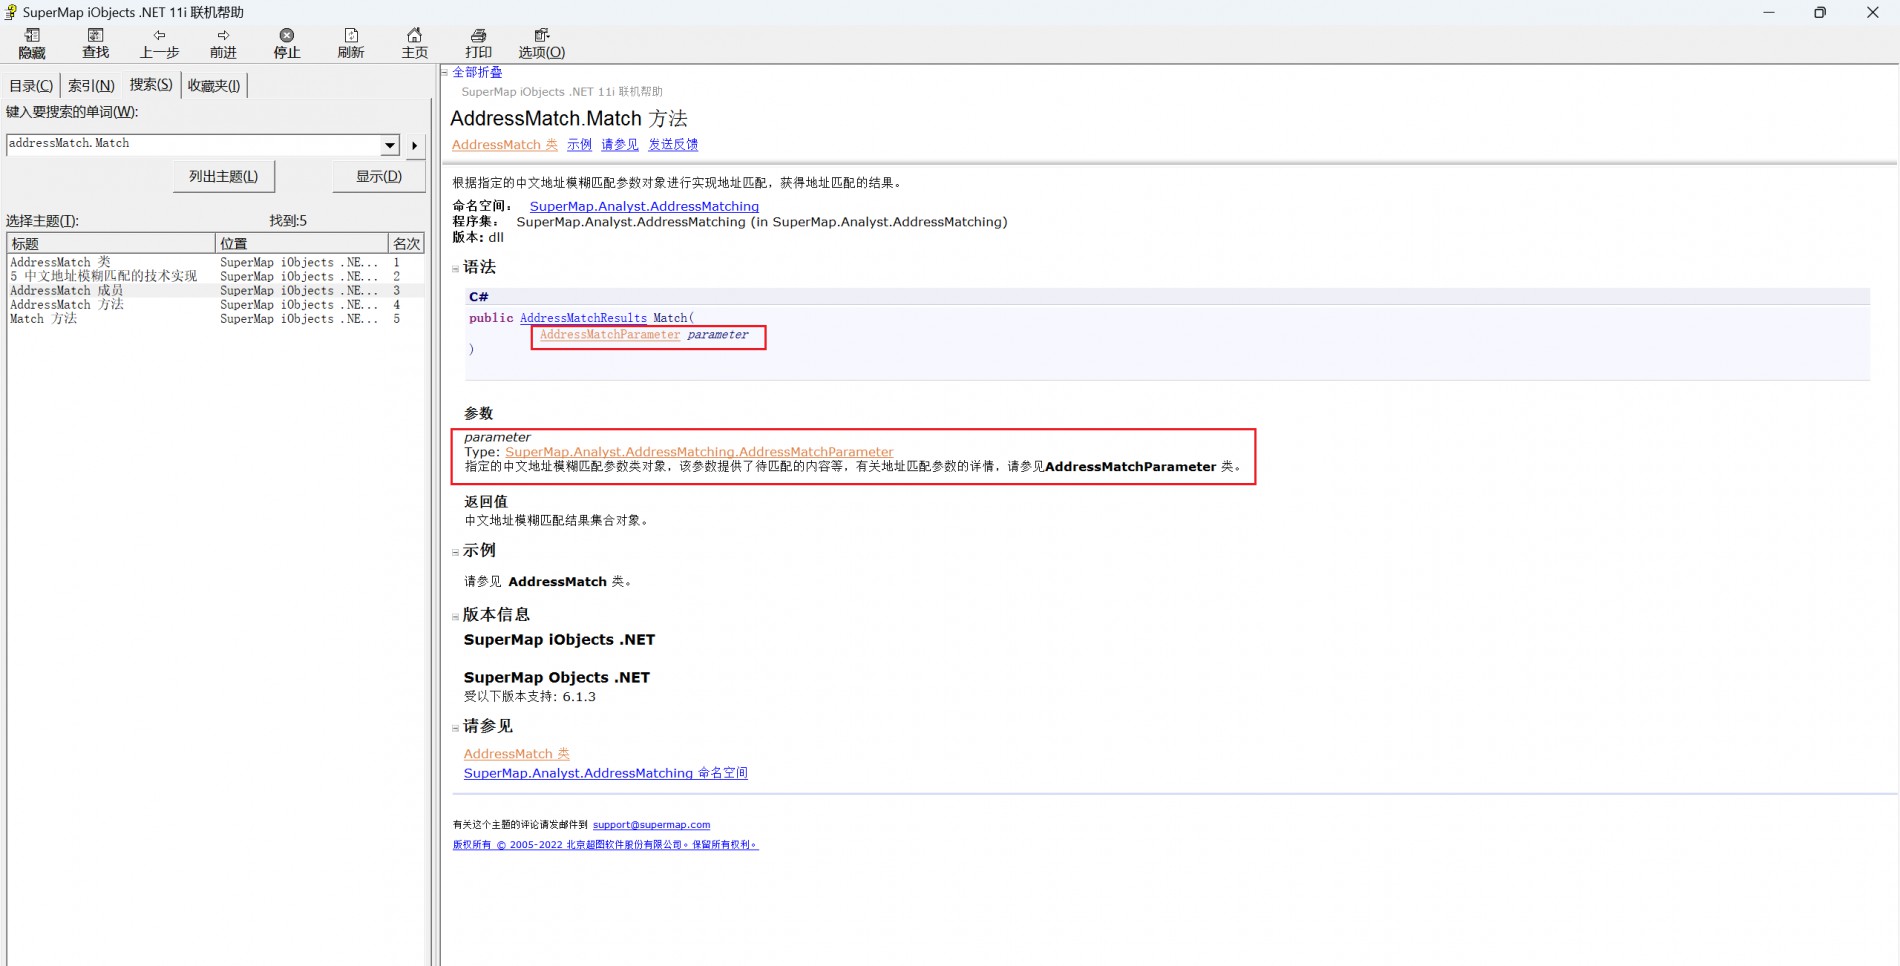1900x966 pixels.
Task: Click the Find (查找) toolbar icon
Action: [x=96, y=43]
